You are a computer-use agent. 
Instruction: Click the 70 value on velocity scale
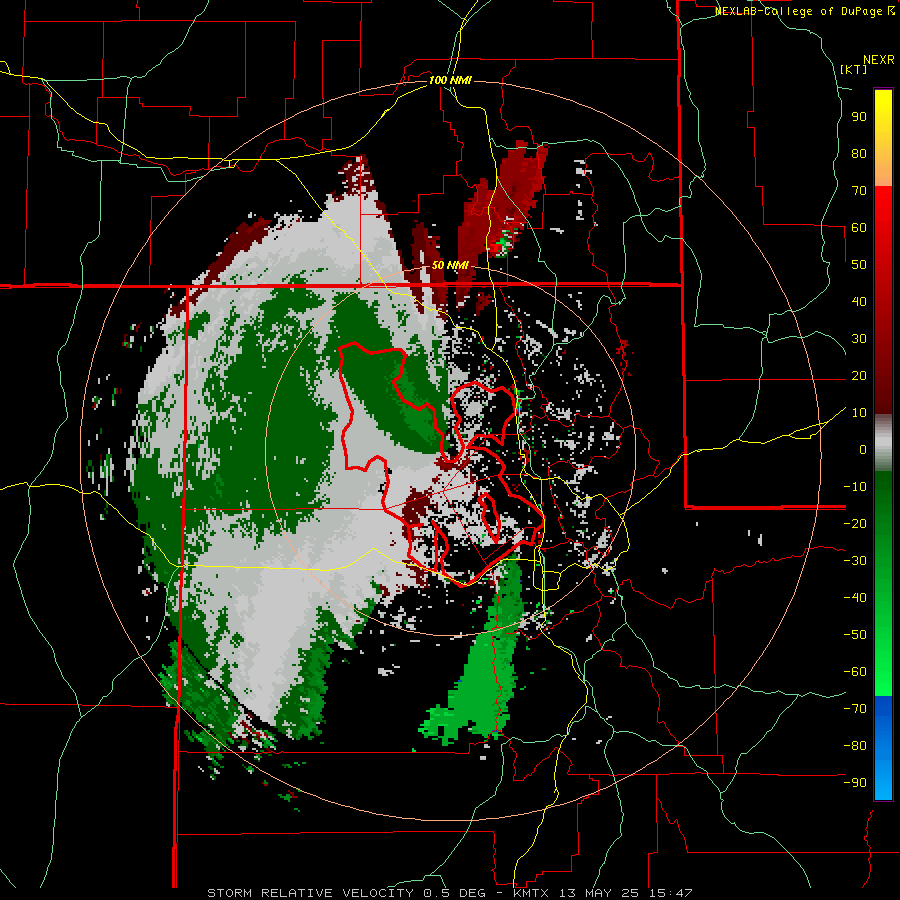[x=859, y=191]
